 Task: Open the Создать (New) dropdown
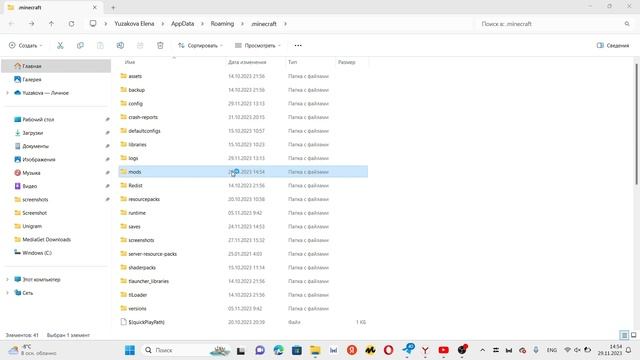(25, 45)
